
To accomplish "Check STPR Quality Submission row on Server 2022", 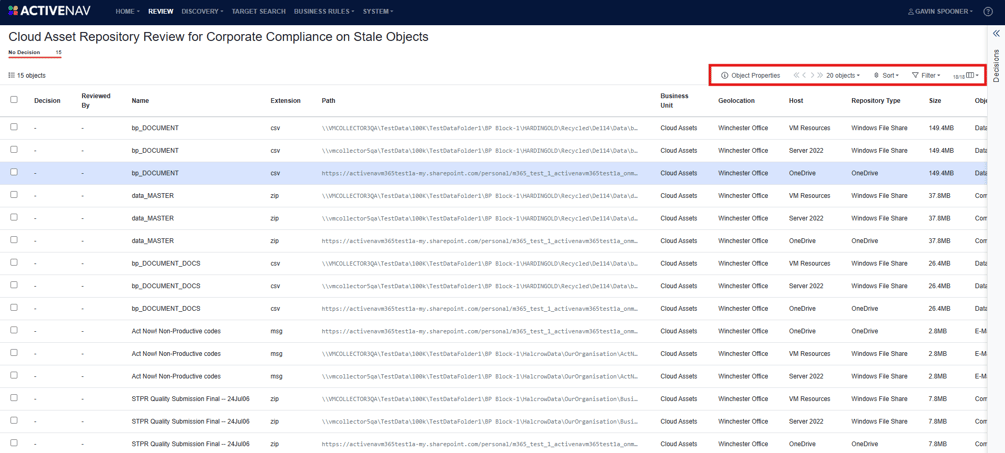I will (14, 421).
